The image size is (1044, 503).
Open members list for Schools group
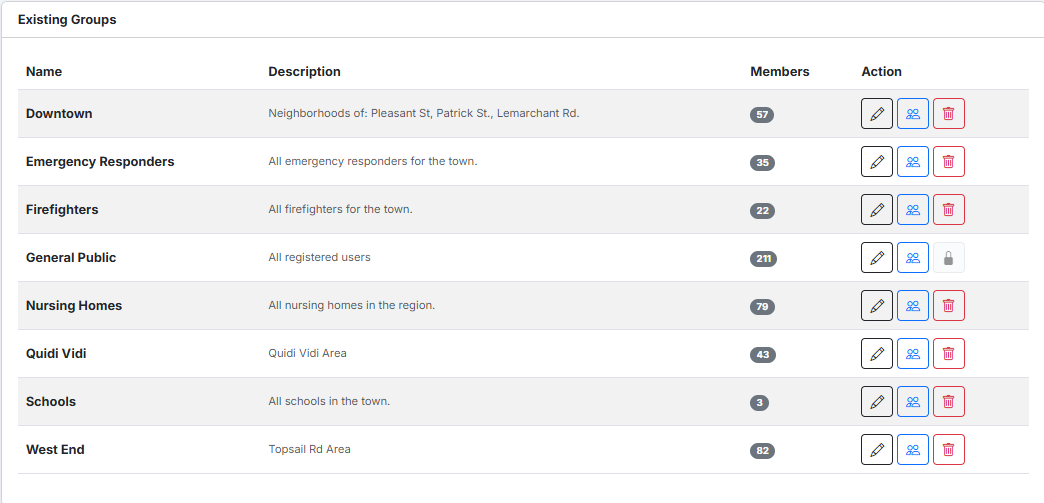pos(913,402)
